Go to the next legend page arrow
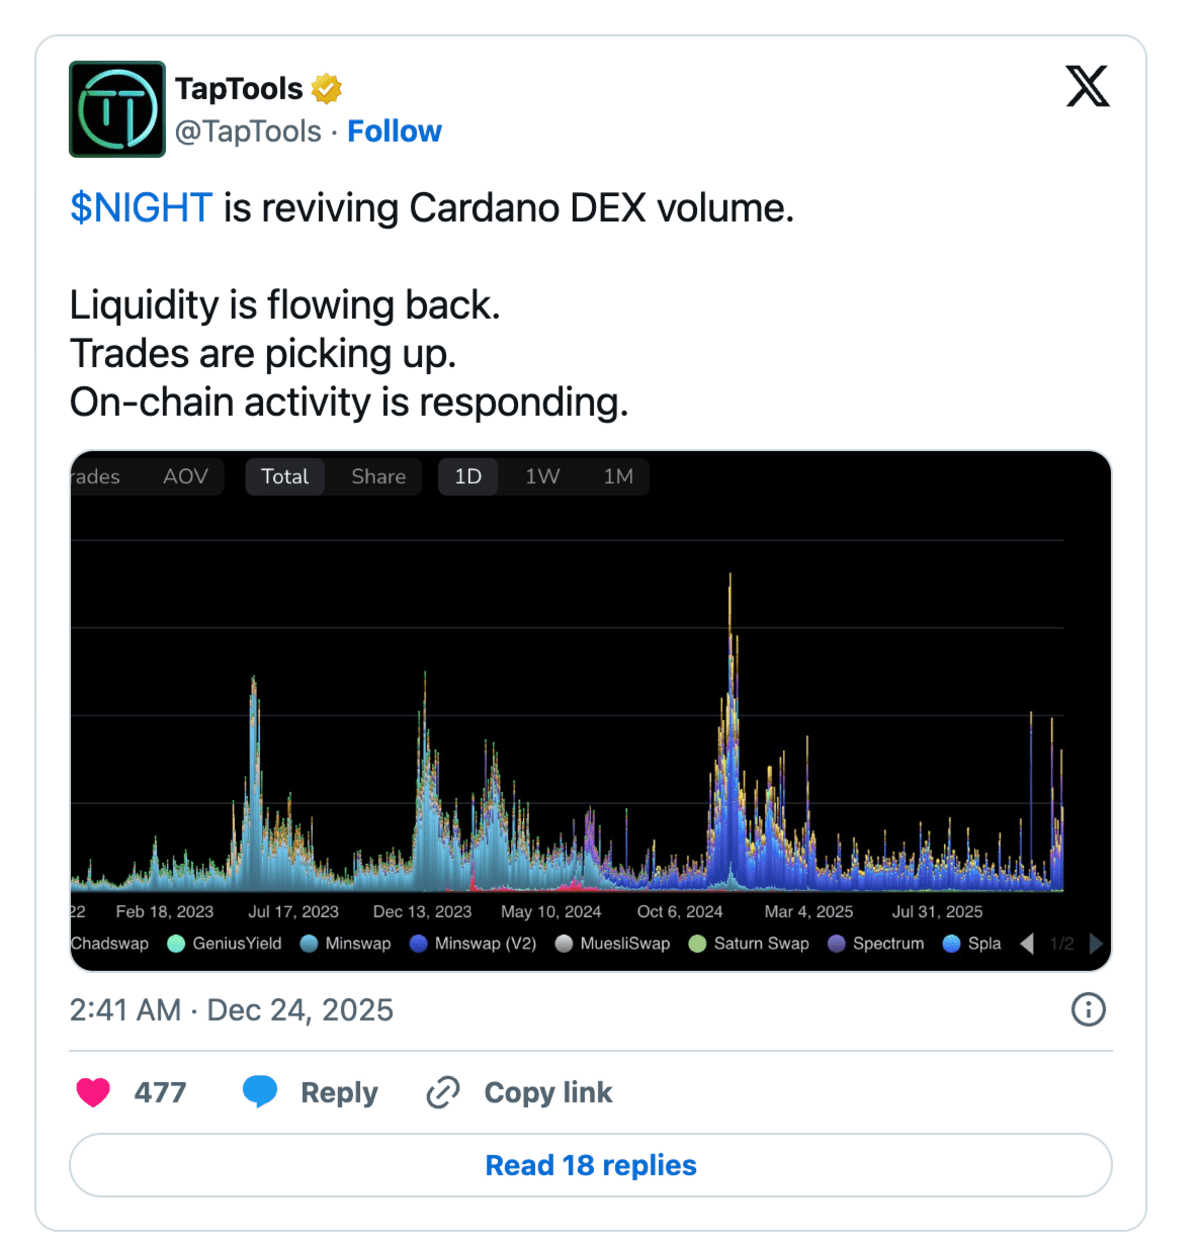1200x1247 pixels. [1096, 943]
